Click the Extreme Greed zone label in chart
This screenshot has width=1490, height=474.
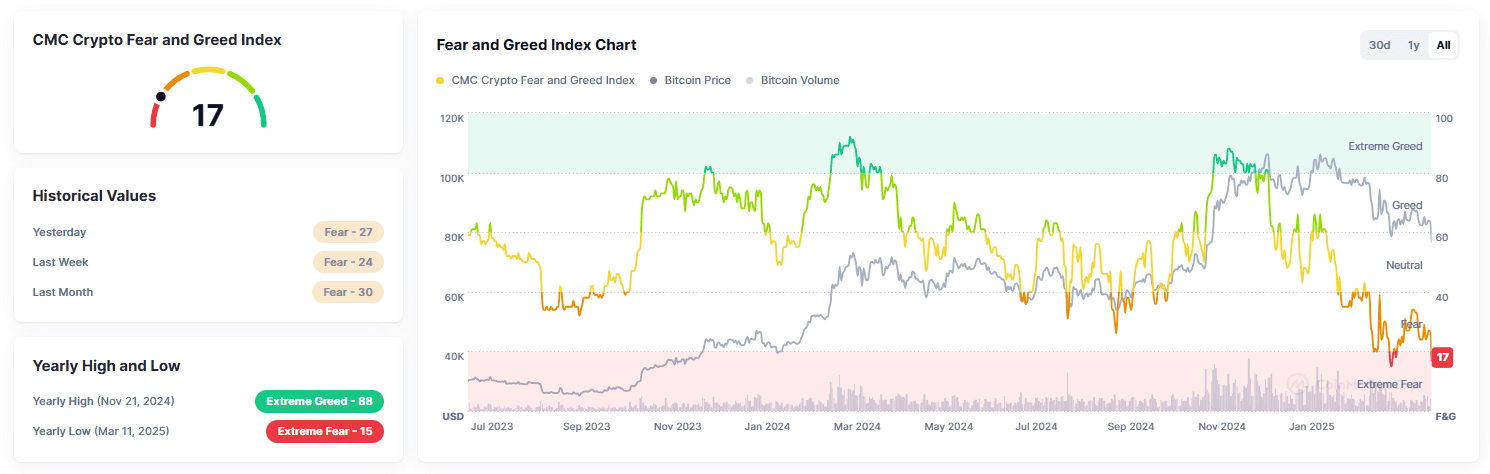pyautogui.click(x=1384, y=146)
